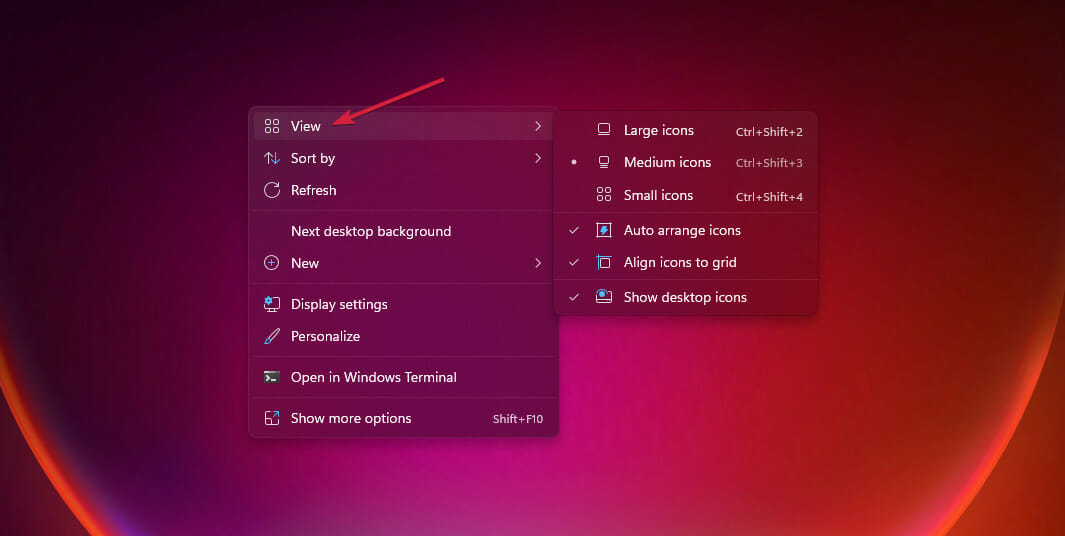Choose Next desktop background
This screenshot has height=536, width=1065.
point(404,231)
